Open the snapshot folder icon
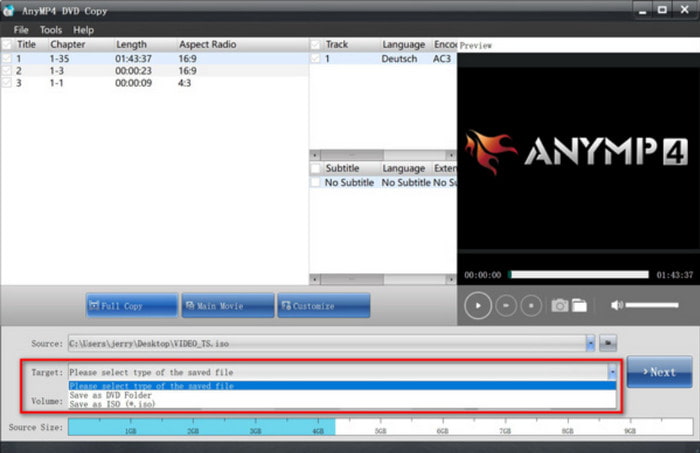The image size is (700, 453). [579, 306]
